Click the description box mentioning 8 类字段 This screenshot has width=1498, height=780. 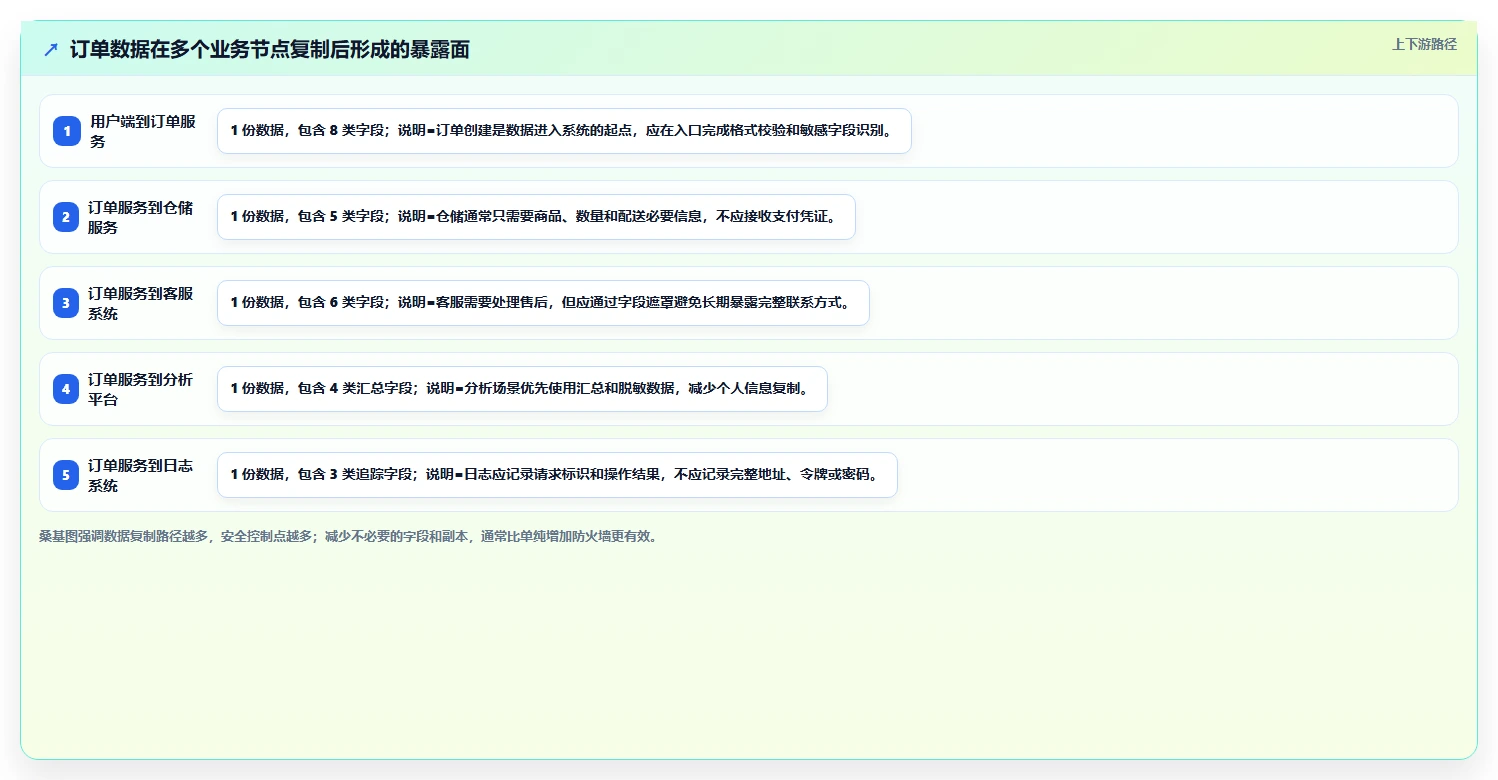point(564,131)
